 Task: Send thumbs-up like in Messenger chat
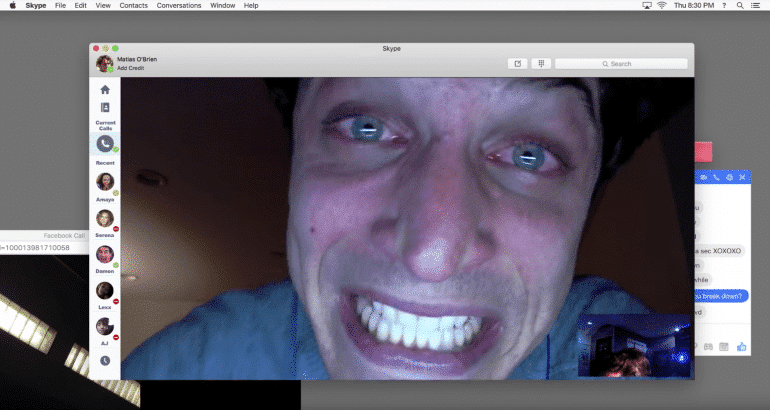[742, 346]
